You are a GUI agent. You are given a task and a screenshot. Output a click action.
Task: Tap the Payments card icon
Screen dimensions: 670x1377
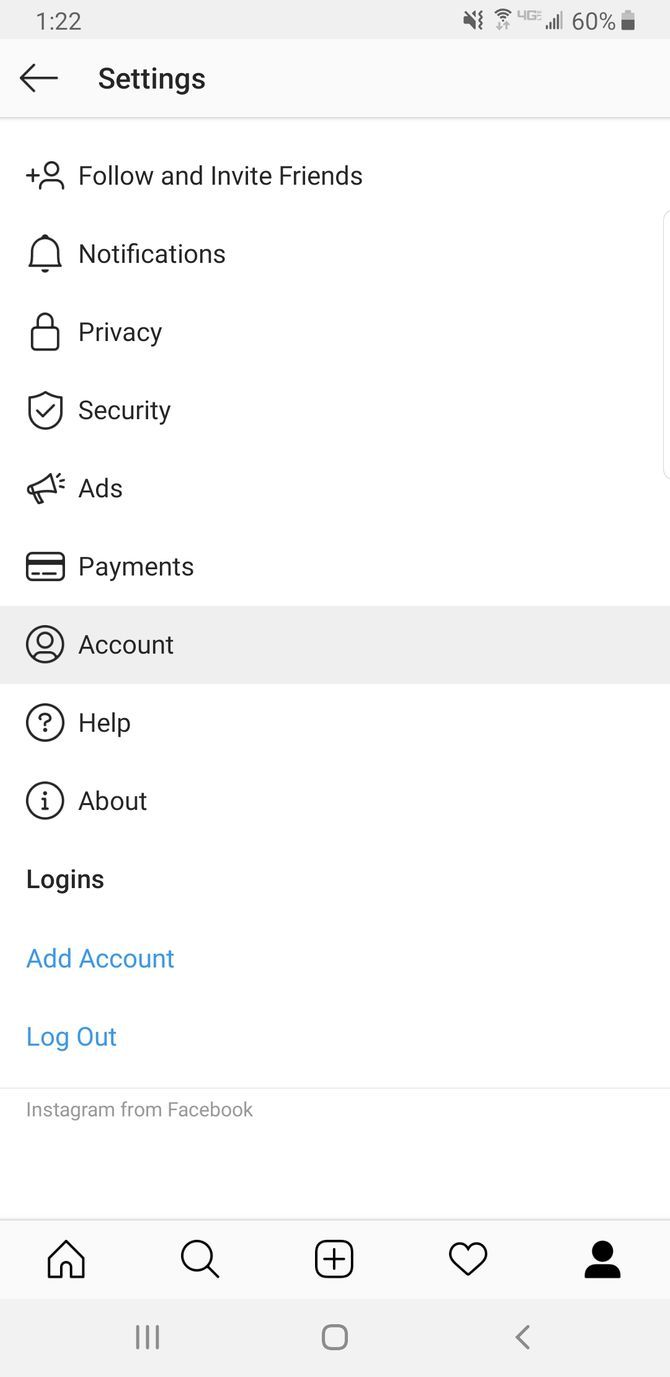[x=45, y=566]
